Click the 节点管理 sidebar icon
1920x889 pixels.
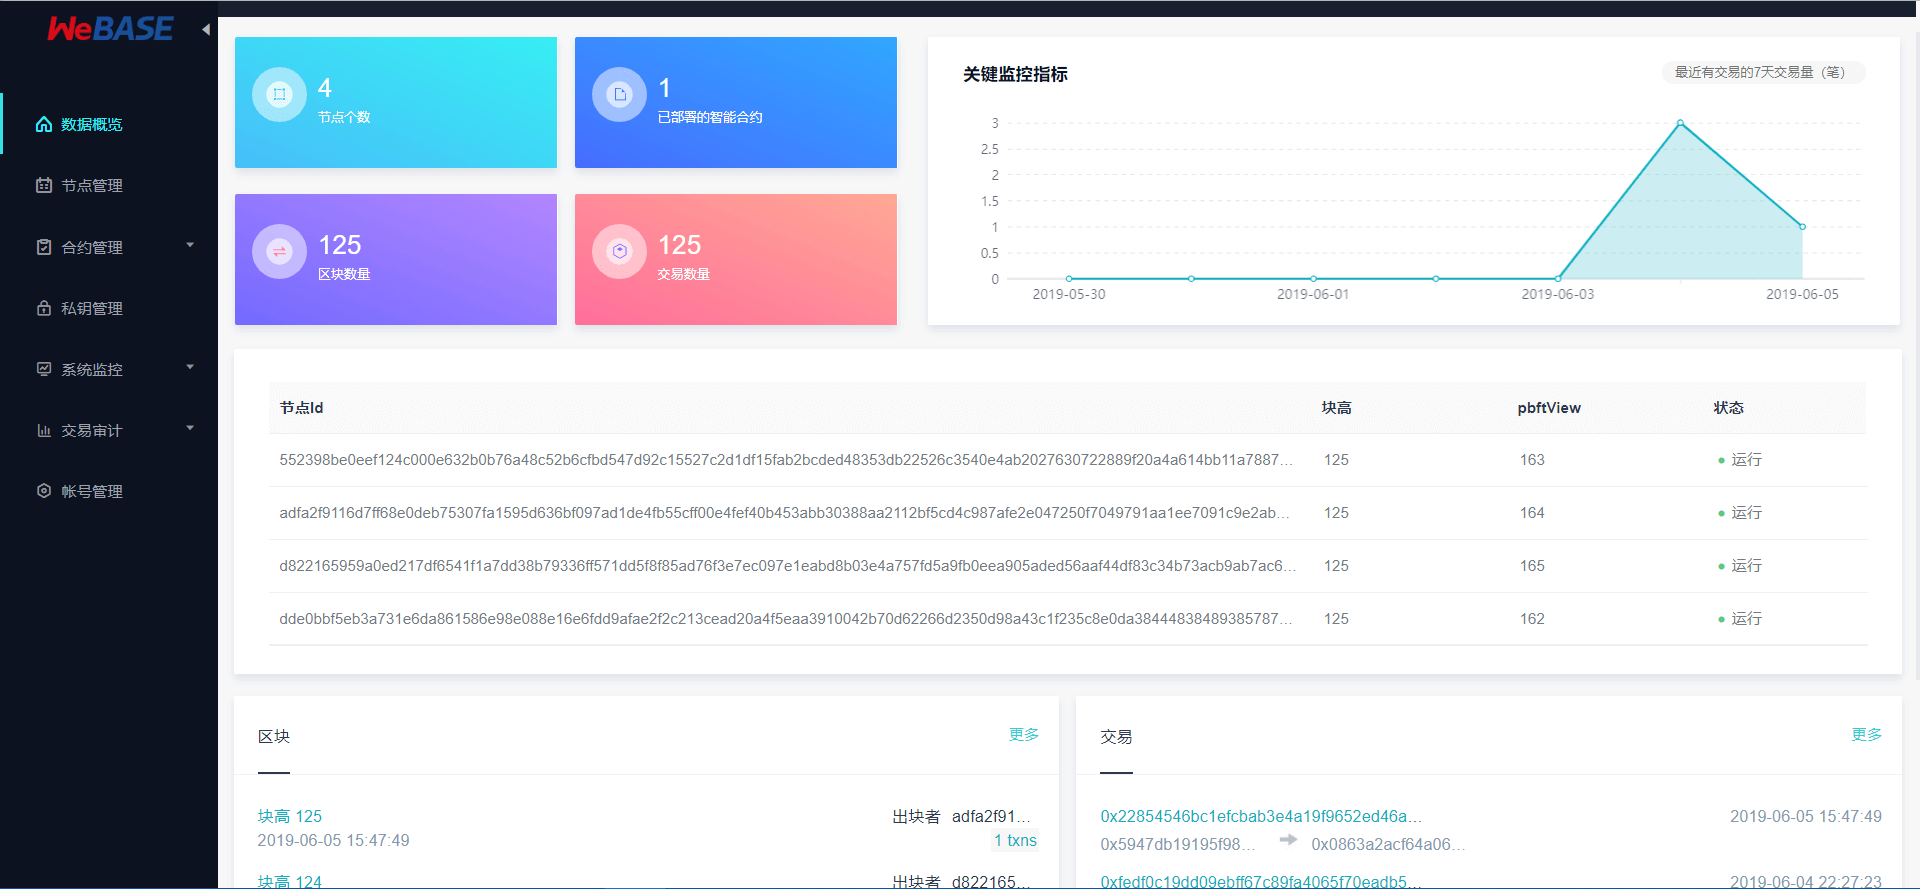[44, 185]
